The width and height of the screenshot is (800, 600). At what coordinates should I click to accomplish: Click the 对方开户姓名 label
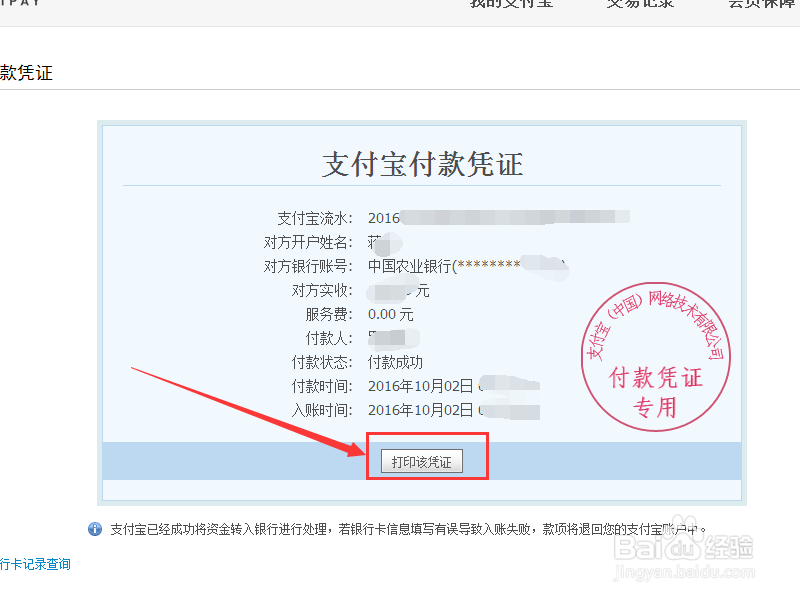[x=308, y=242]
